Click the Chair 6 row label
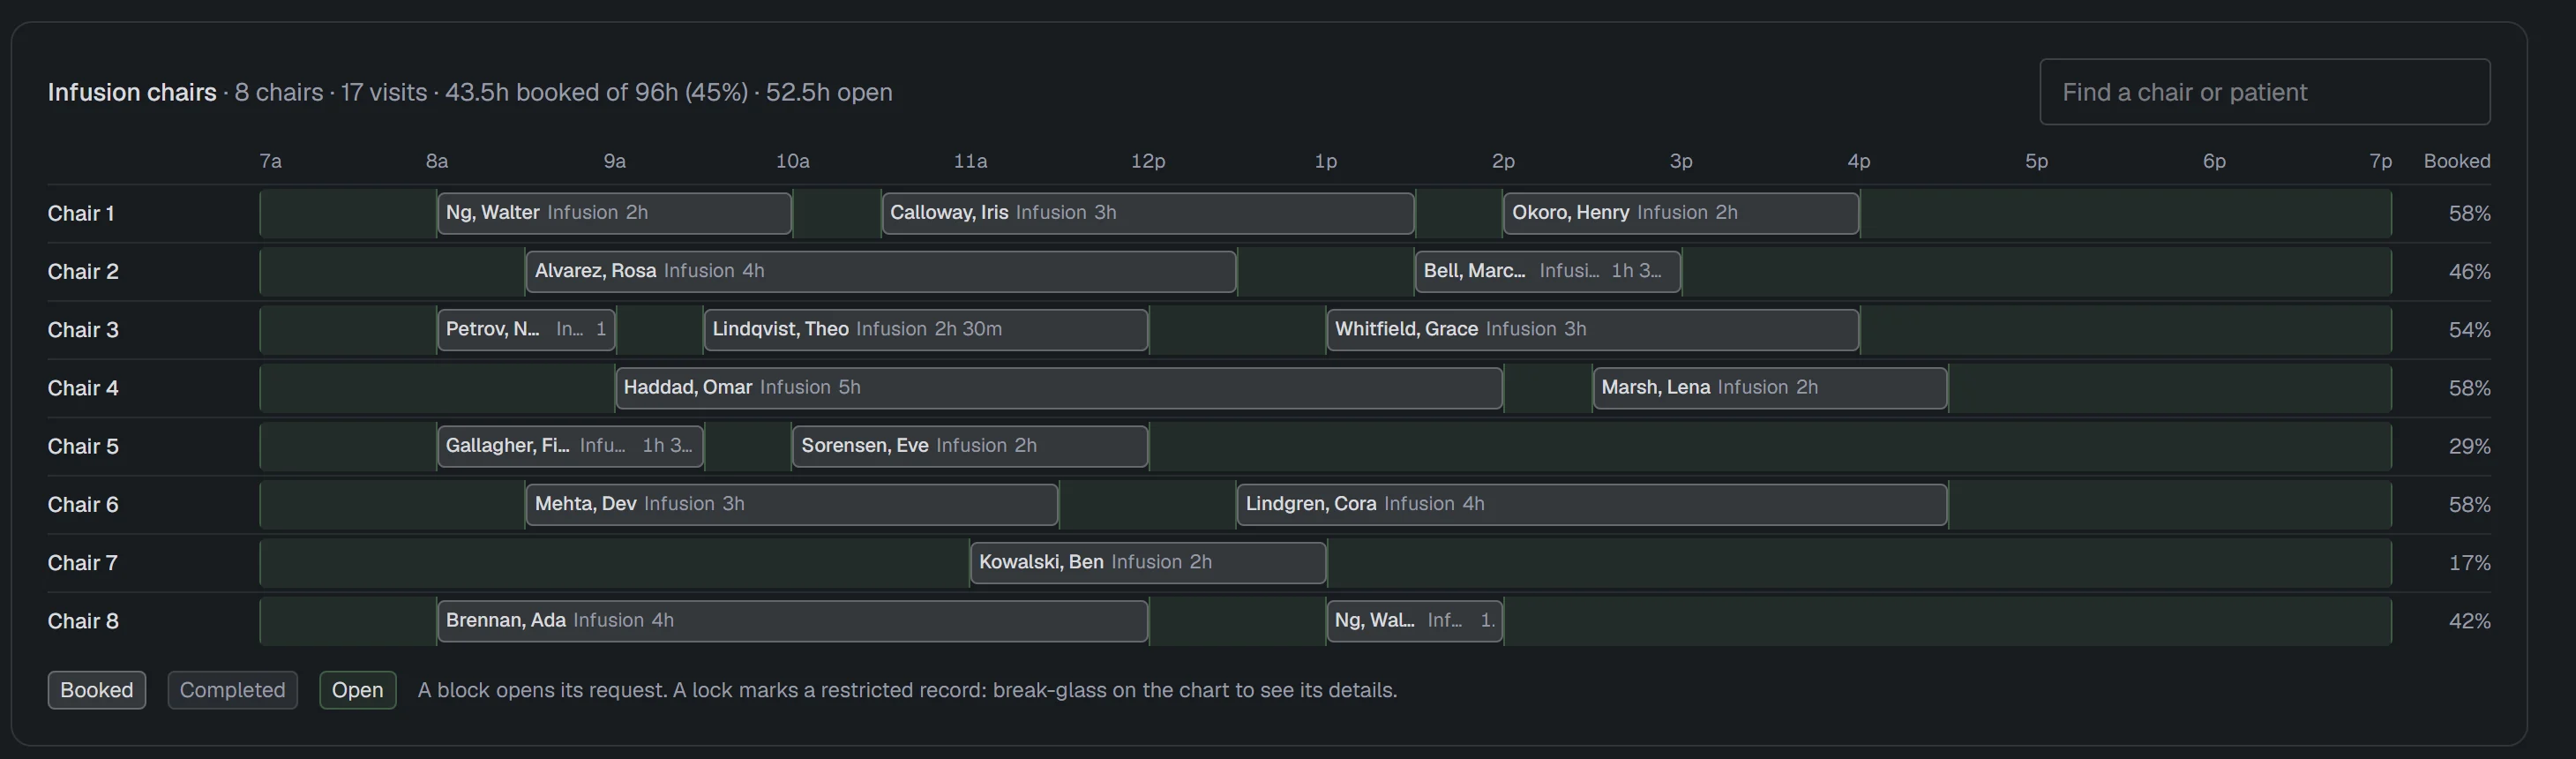Viewport: 2576px width, 759px height. click(83, 504)
